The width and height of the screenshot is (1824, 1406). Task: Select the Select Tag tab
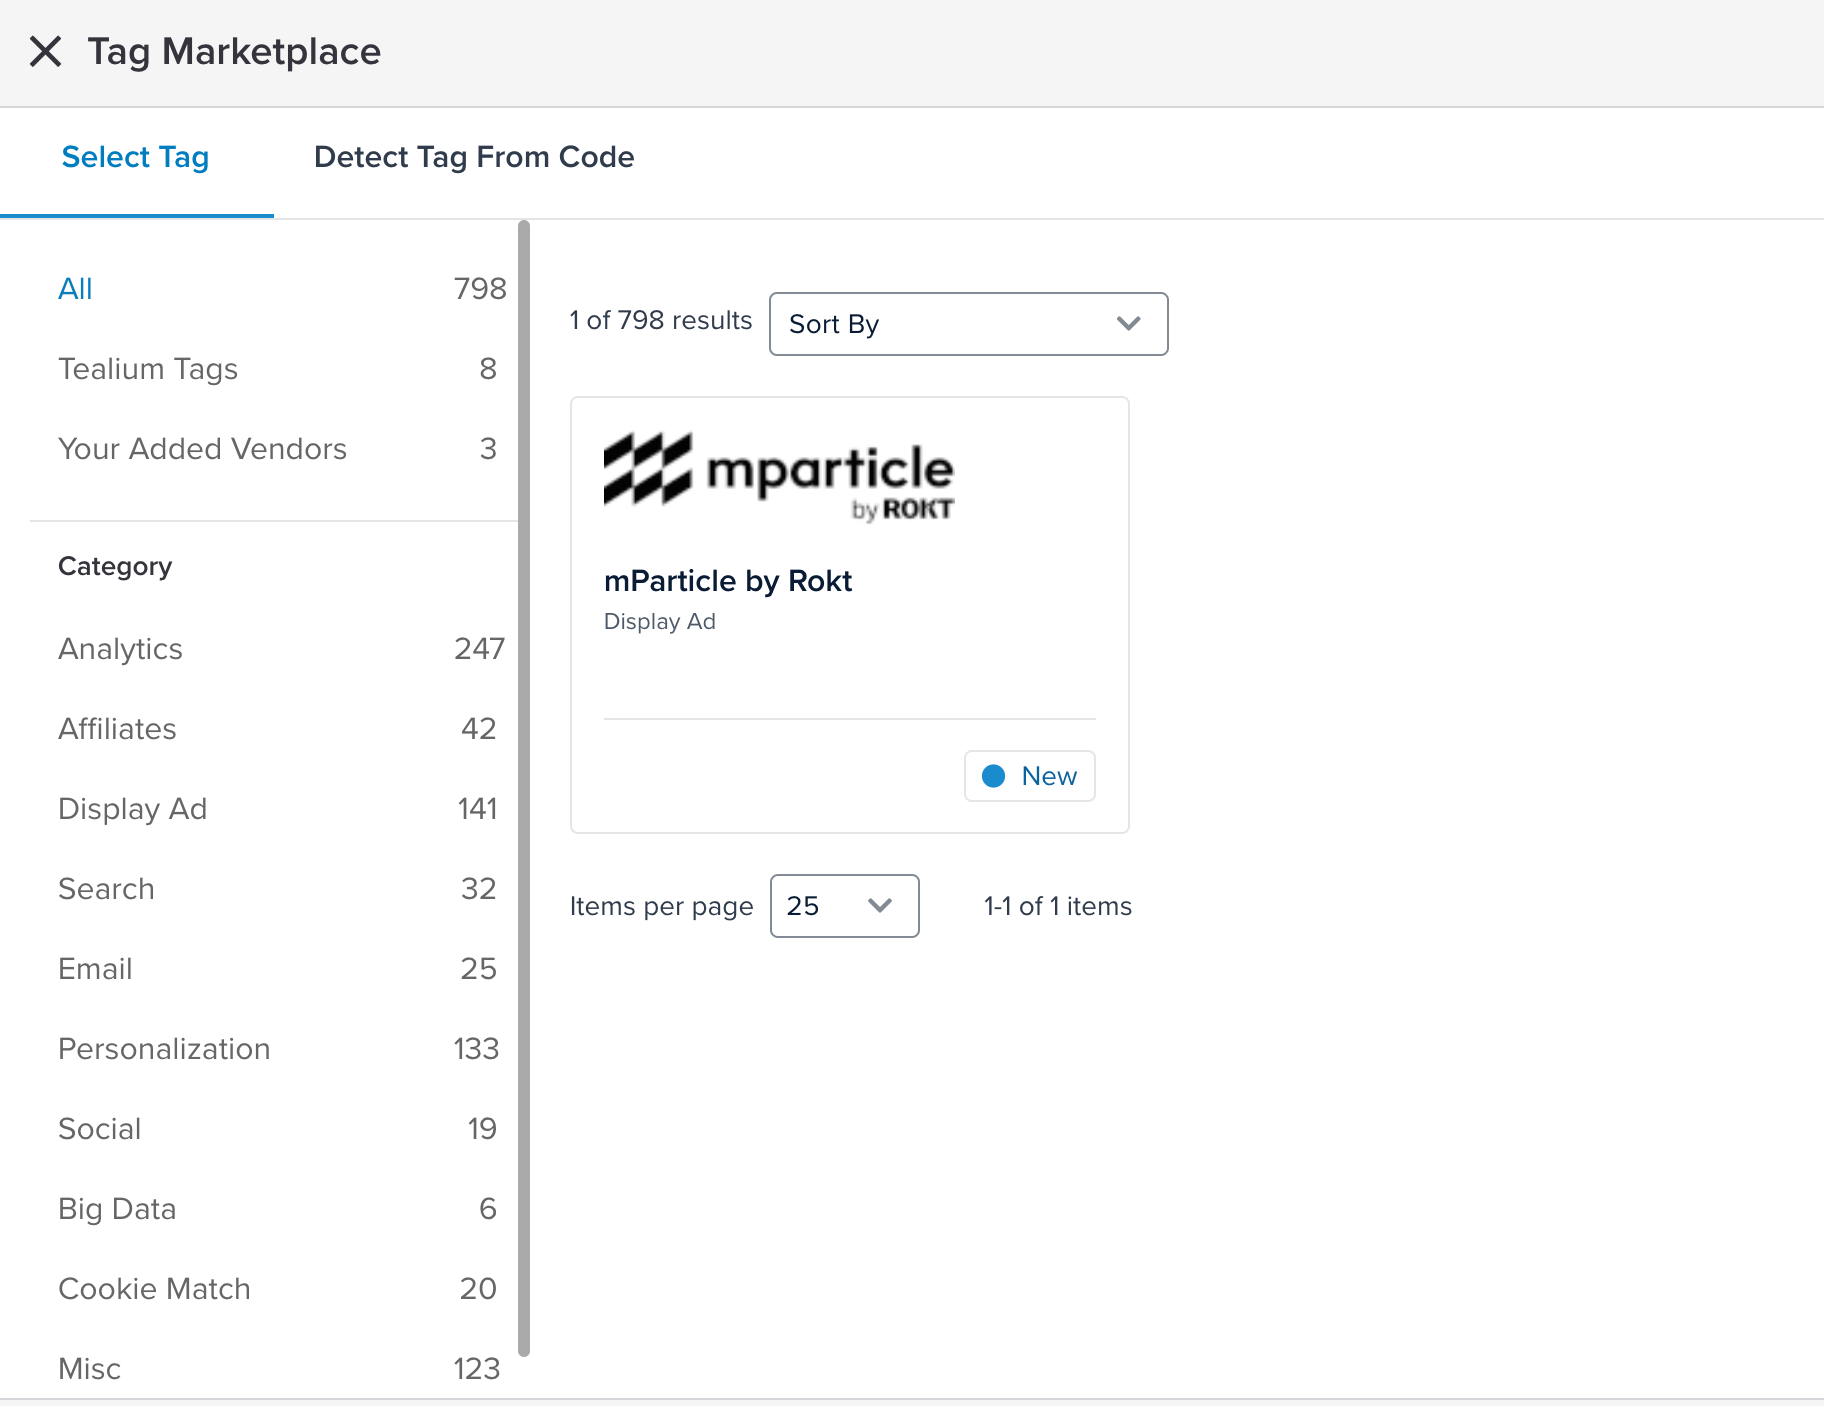[x=135, y=157]
